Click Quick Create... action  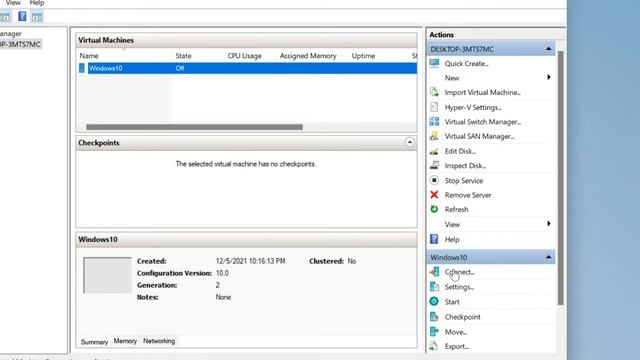(x=466, y=64)
